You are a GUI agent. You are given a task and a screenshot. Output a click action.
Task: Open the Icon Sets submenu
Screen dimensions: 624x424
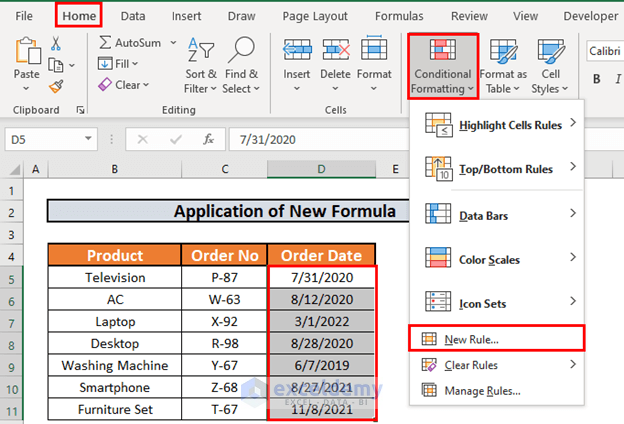[x=497, y=303]
